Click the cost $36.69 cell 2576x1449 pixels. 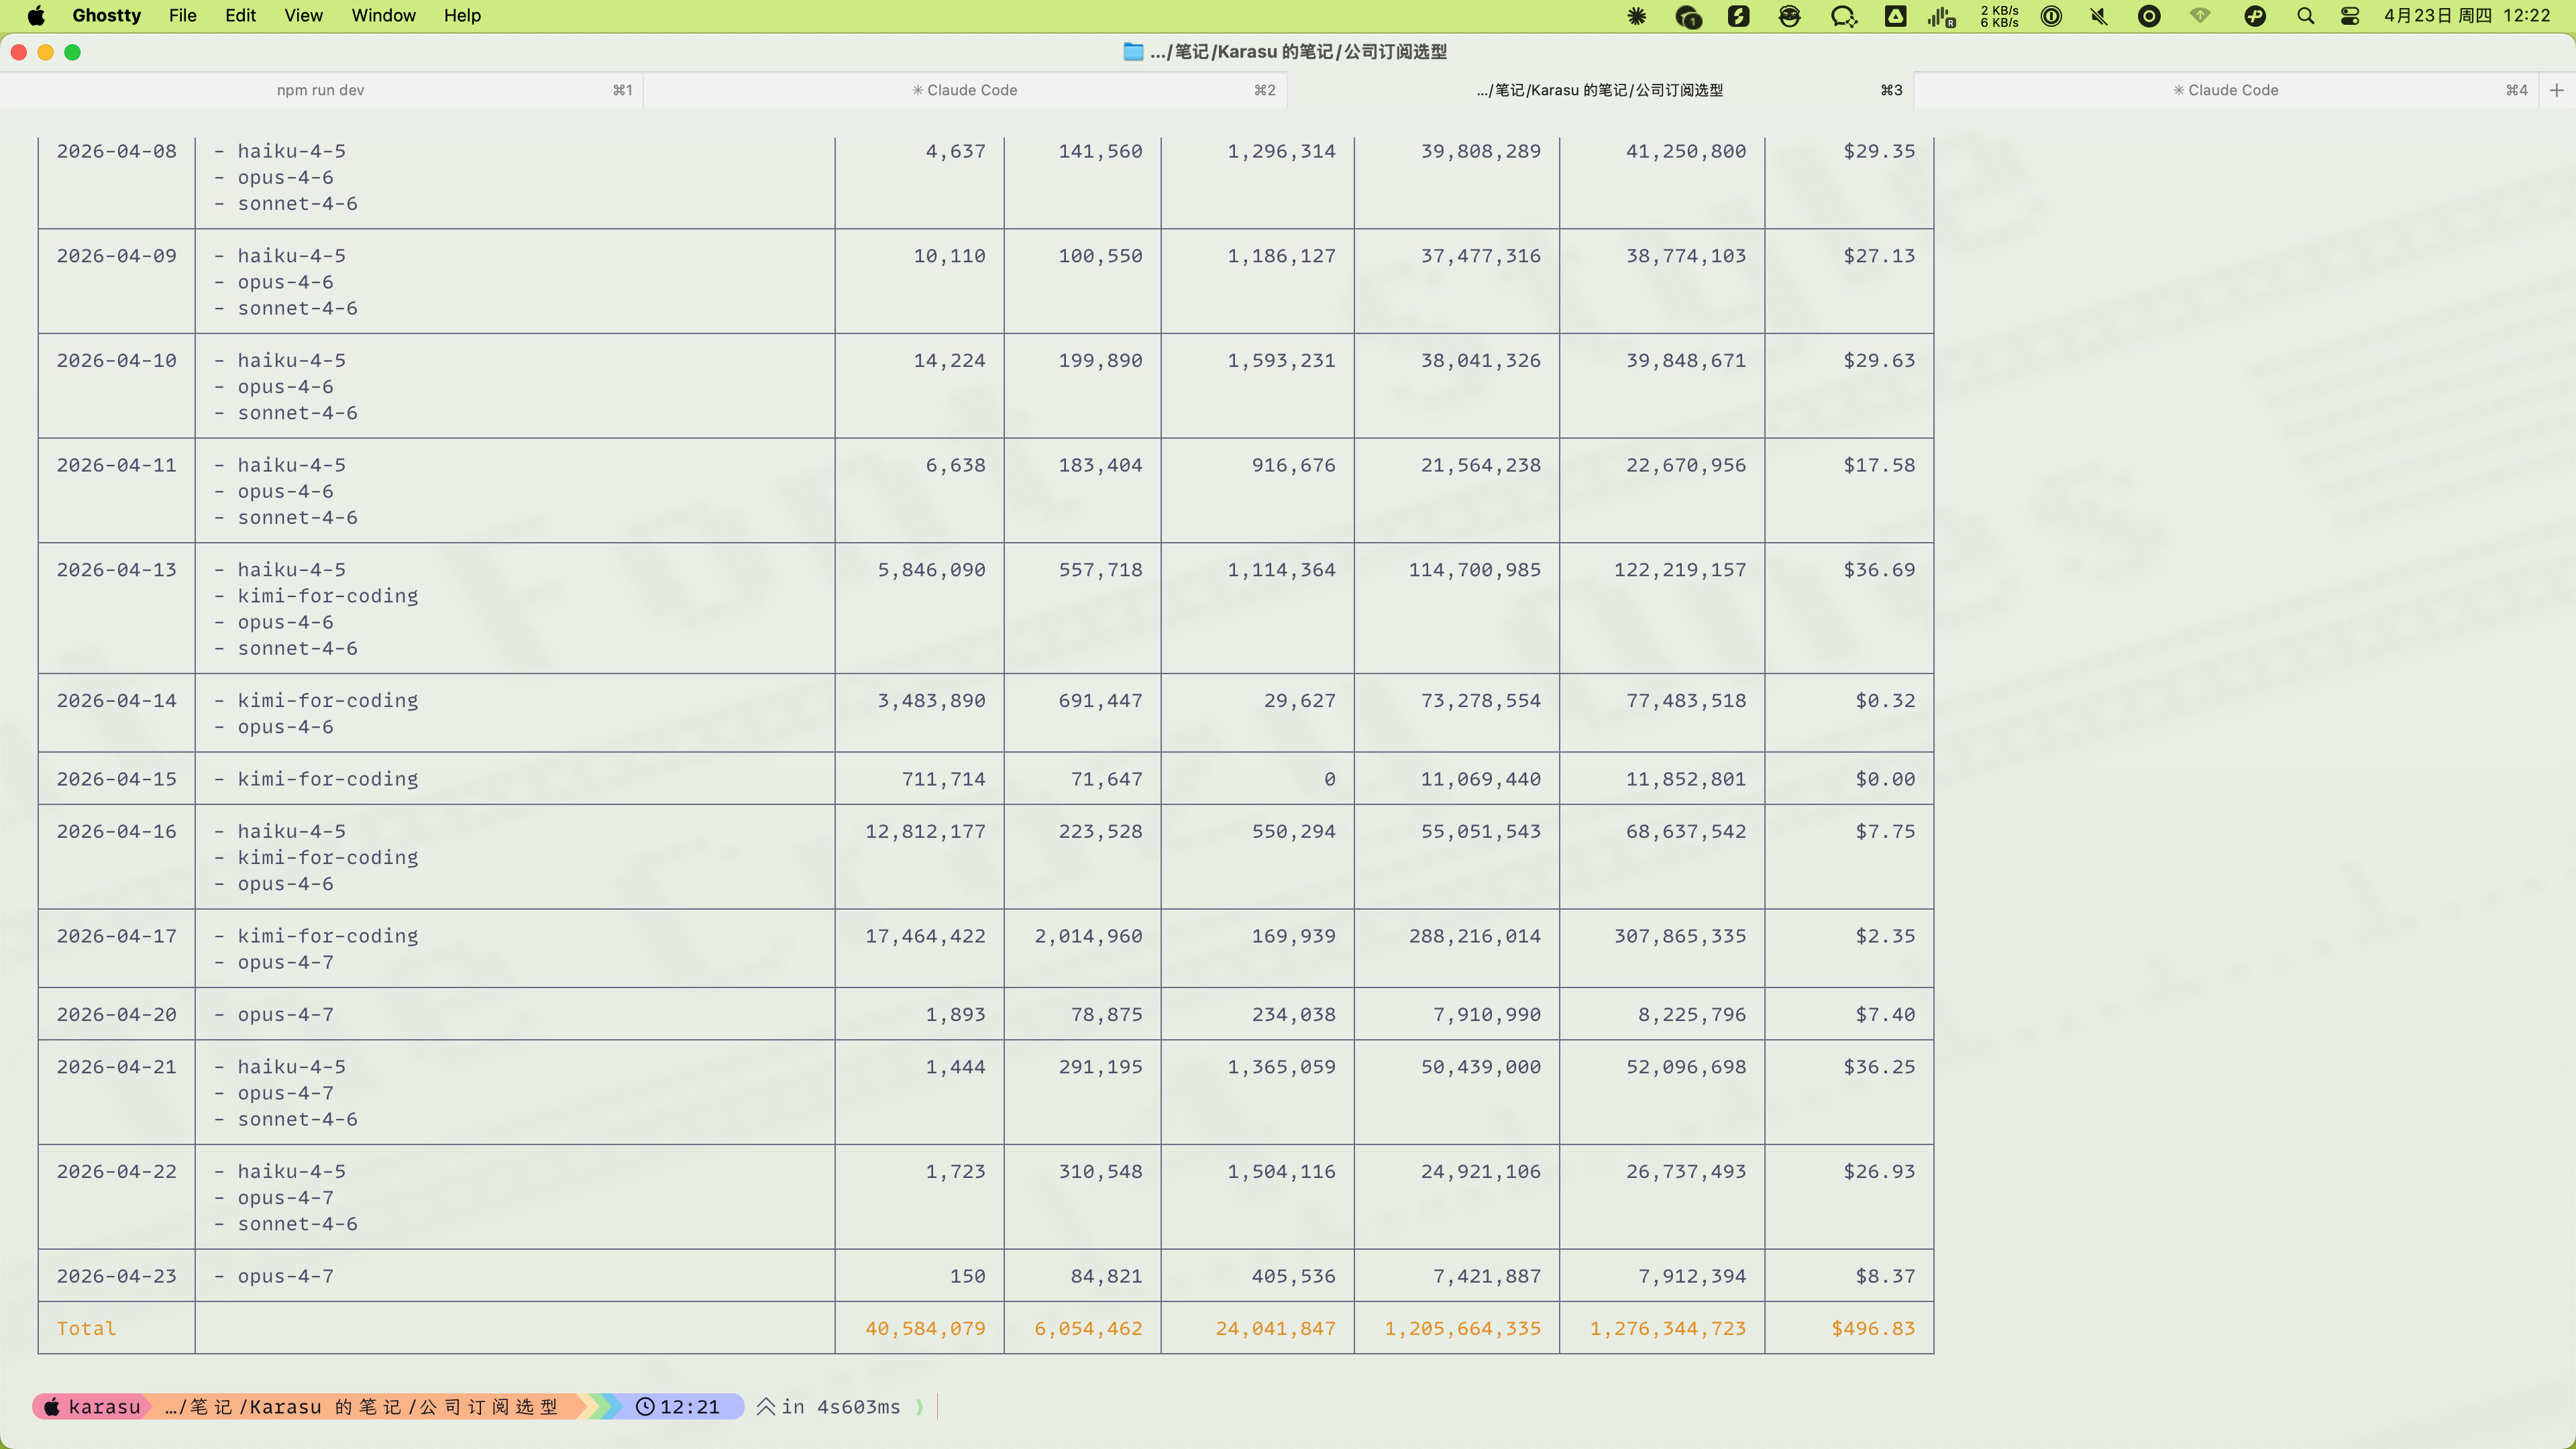coord(1879,570)
